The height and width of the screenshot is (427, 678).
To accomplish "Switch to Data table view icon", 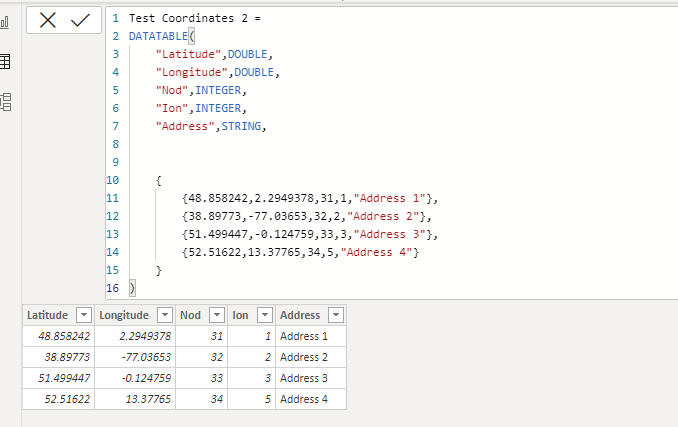I will 5,61.
